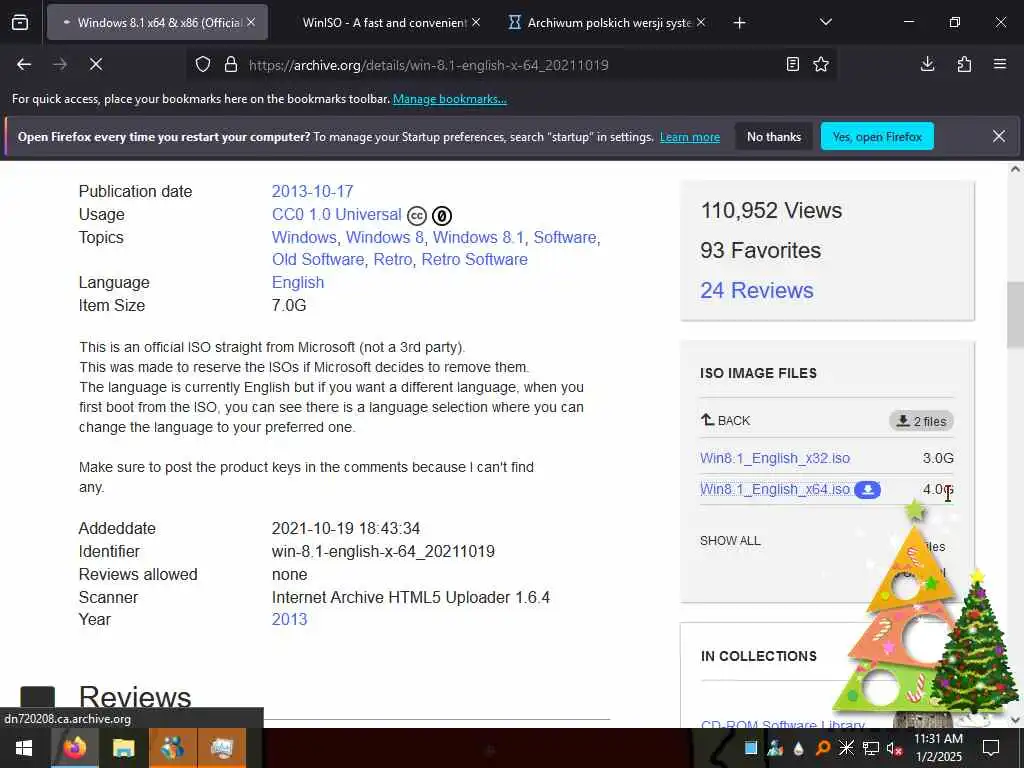Click the water drop tray icon
The width and height of the screenshot is (1024, 768).
click(799, 748)
